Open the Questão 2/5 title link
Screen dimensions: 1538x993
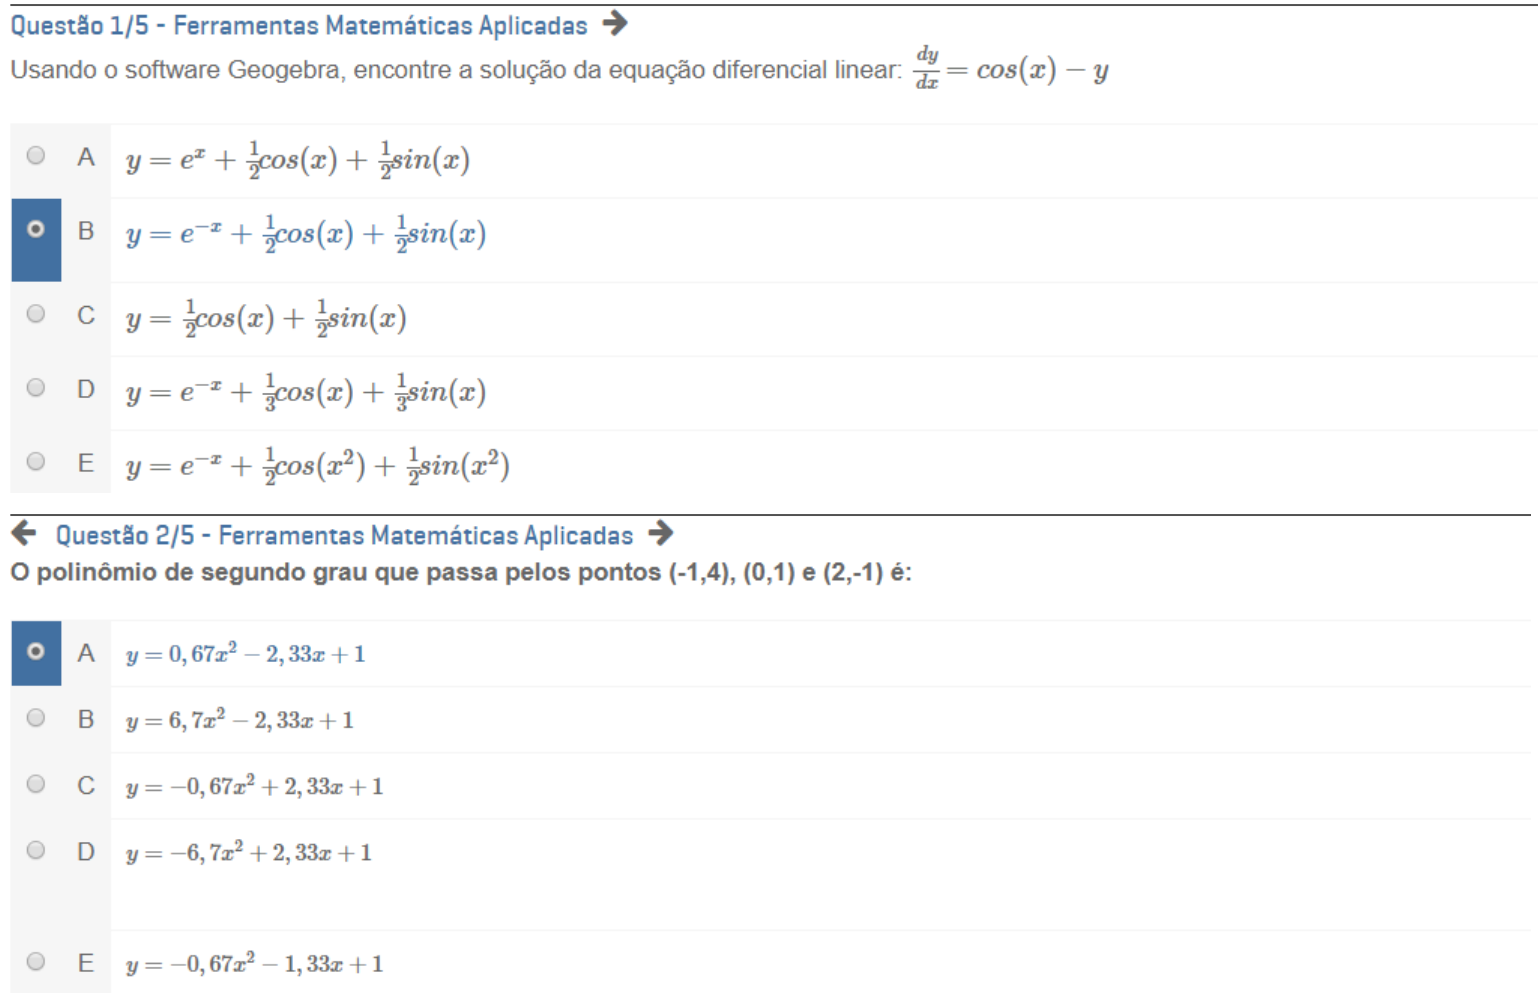pyautogui.click(x=344, y=536)
